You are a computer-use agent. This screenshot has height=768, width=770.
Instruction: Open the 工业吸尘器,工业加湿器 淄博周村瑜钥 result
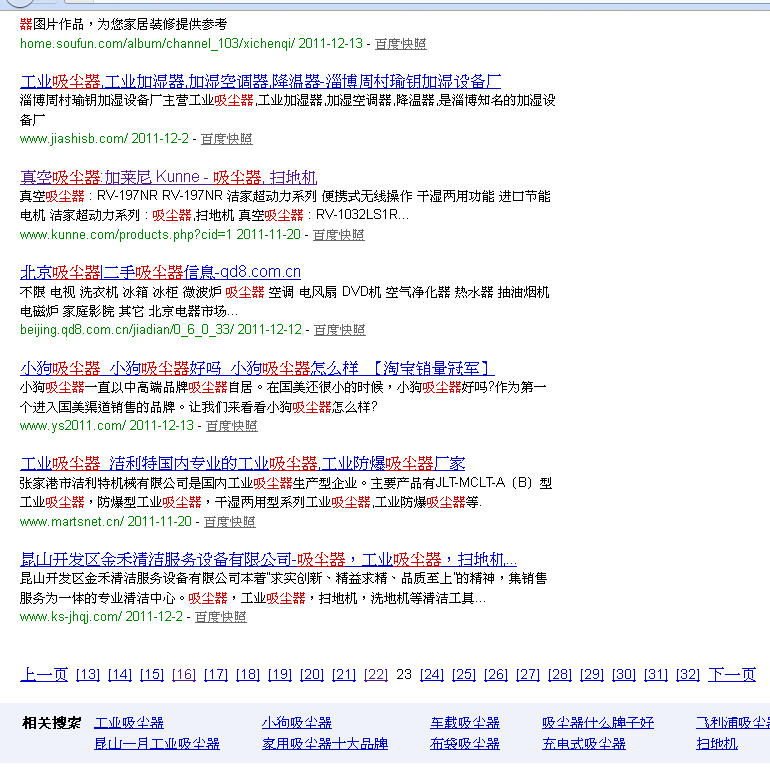(260, 82)
